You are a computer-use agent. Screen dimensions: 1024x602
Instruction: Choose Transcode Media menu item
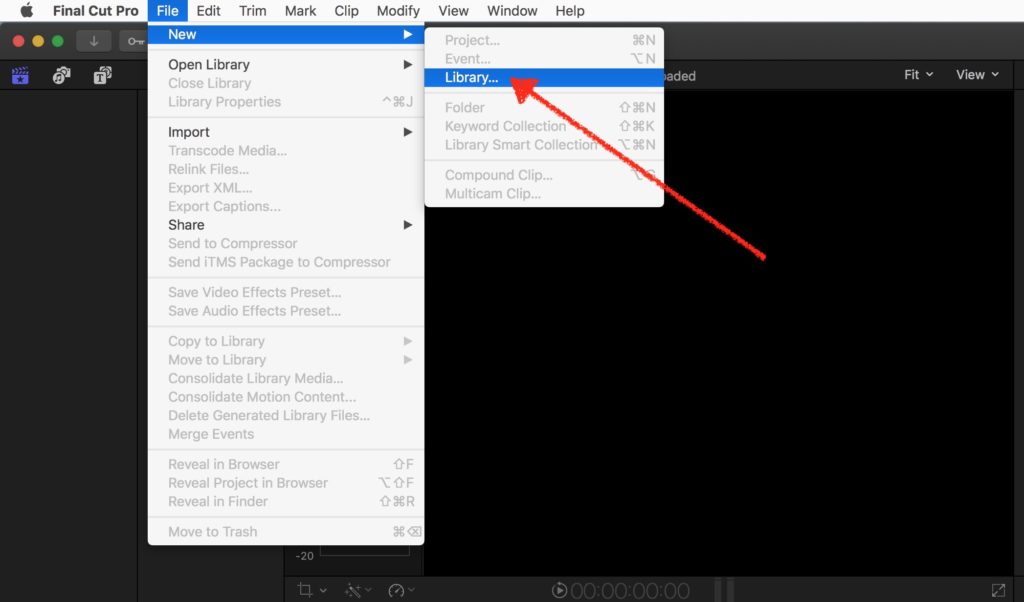click(x=286, y=150)
